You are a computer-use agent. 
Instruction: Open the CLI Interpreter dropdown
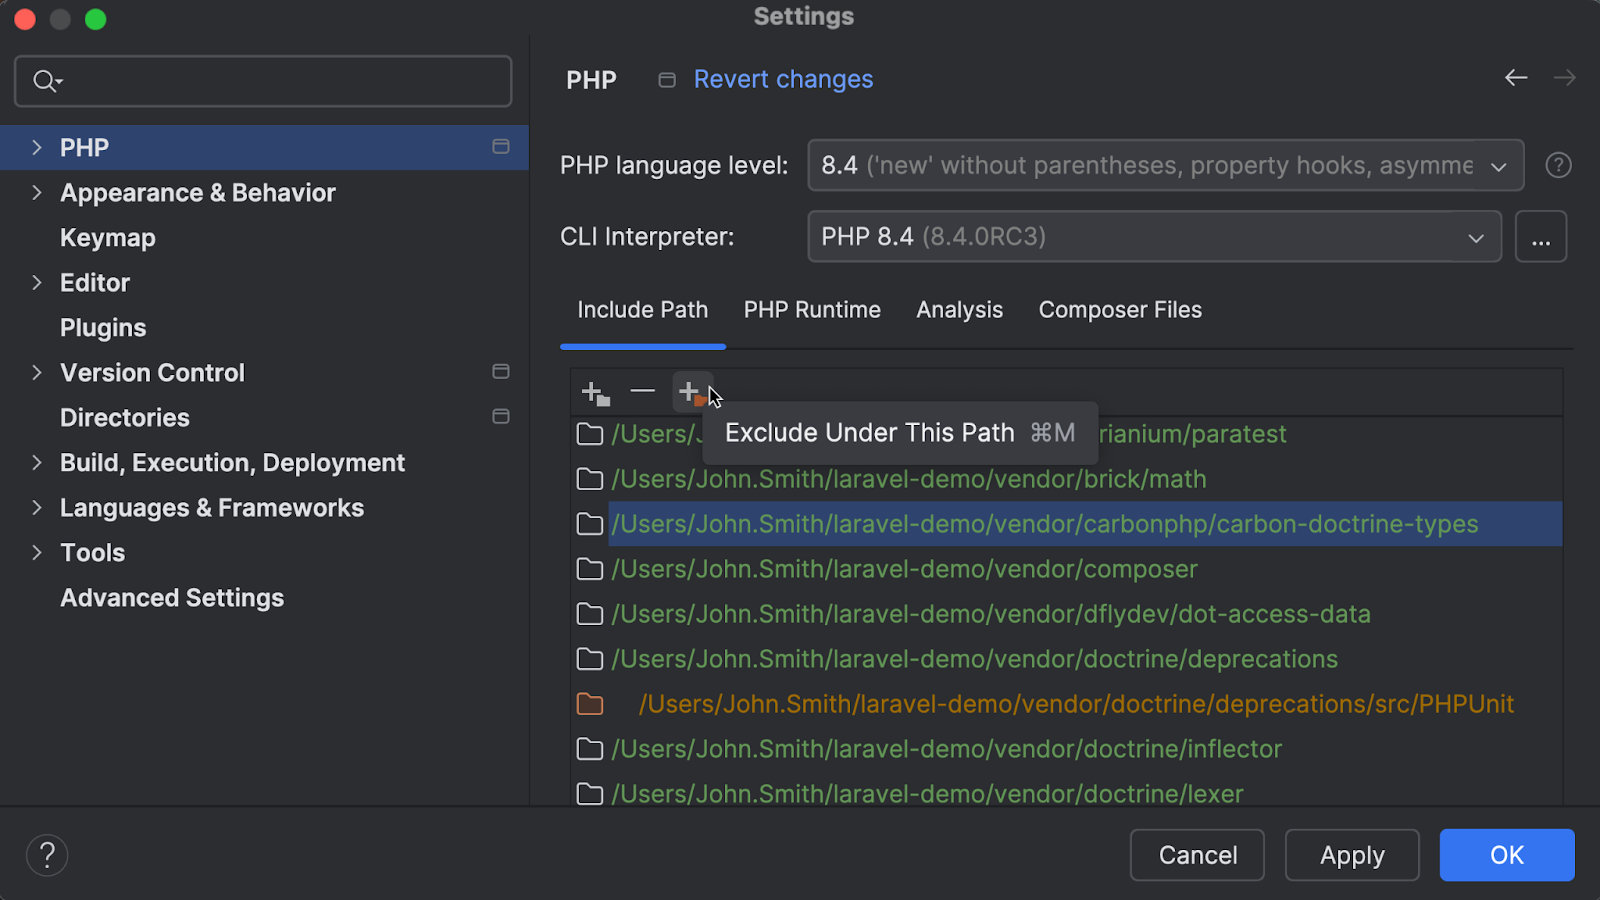1474,237
